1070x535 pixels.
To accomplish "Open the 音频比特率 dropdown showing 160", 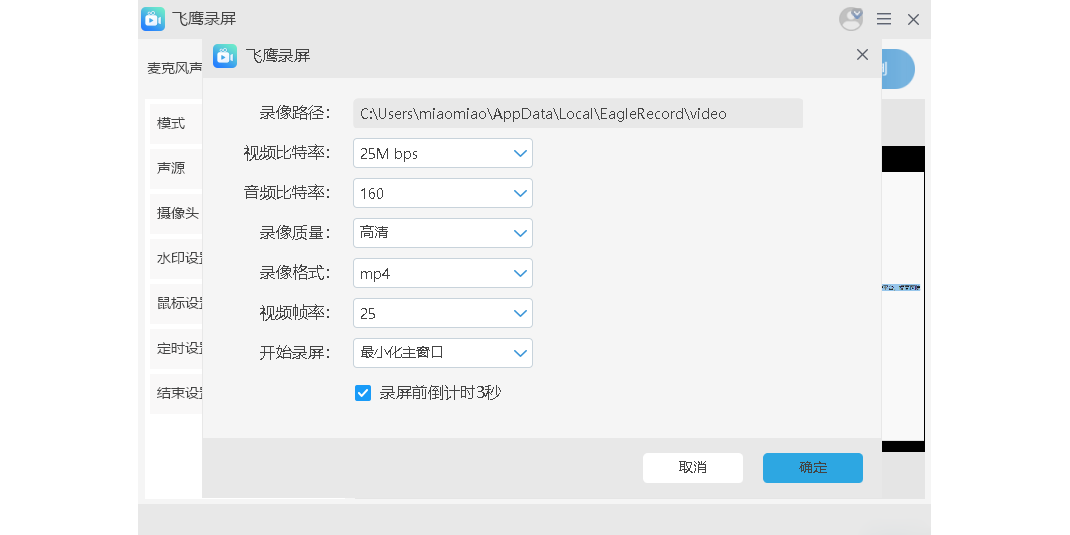I will 443,193.
